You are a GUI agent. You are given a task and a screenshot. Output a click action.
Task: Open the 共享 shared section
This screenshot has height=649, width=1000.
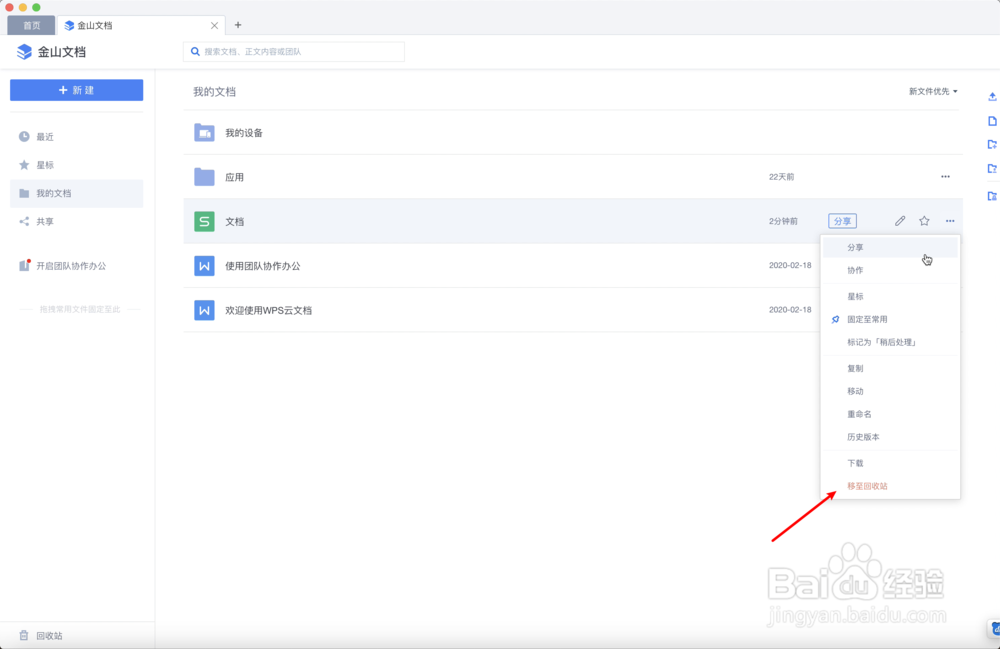(x=77, y=221)
